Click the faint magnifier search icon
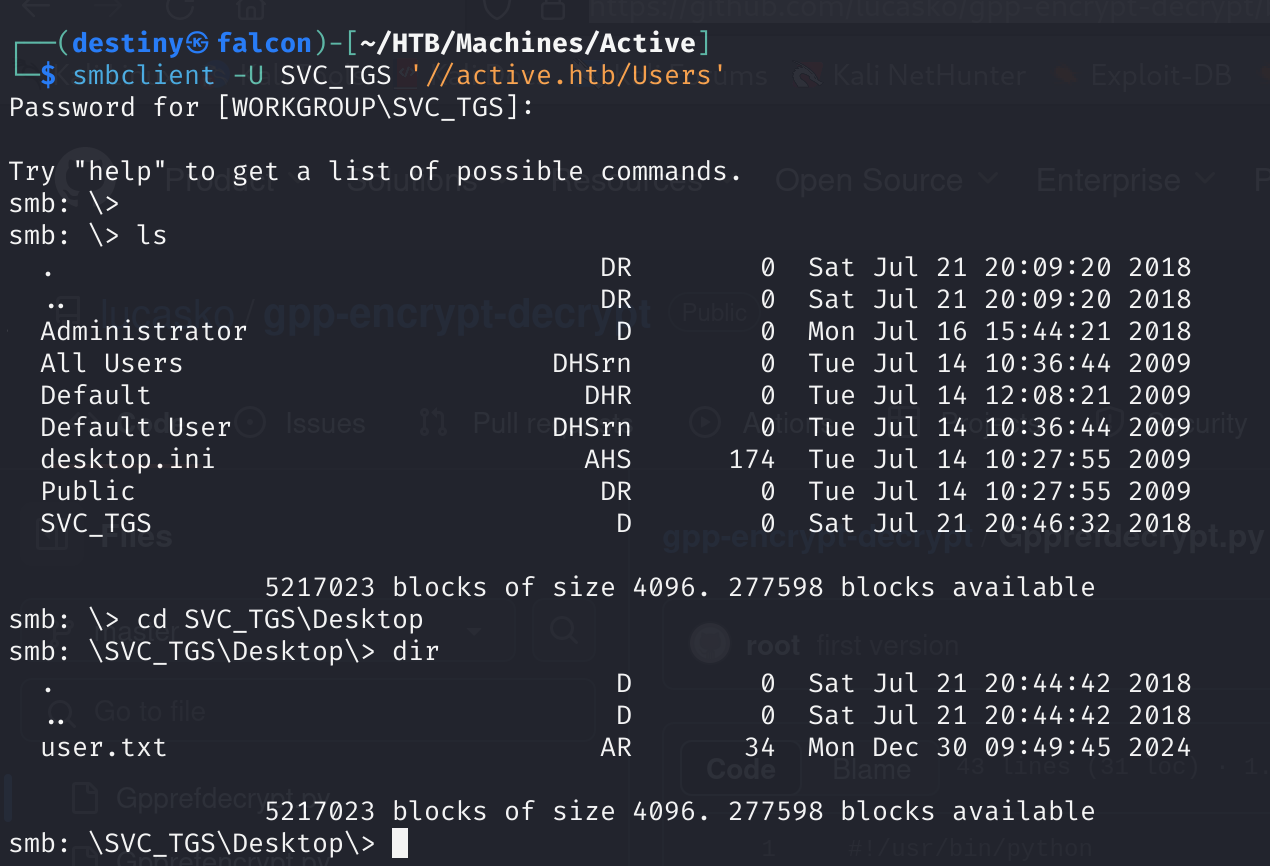 [565, 631]
